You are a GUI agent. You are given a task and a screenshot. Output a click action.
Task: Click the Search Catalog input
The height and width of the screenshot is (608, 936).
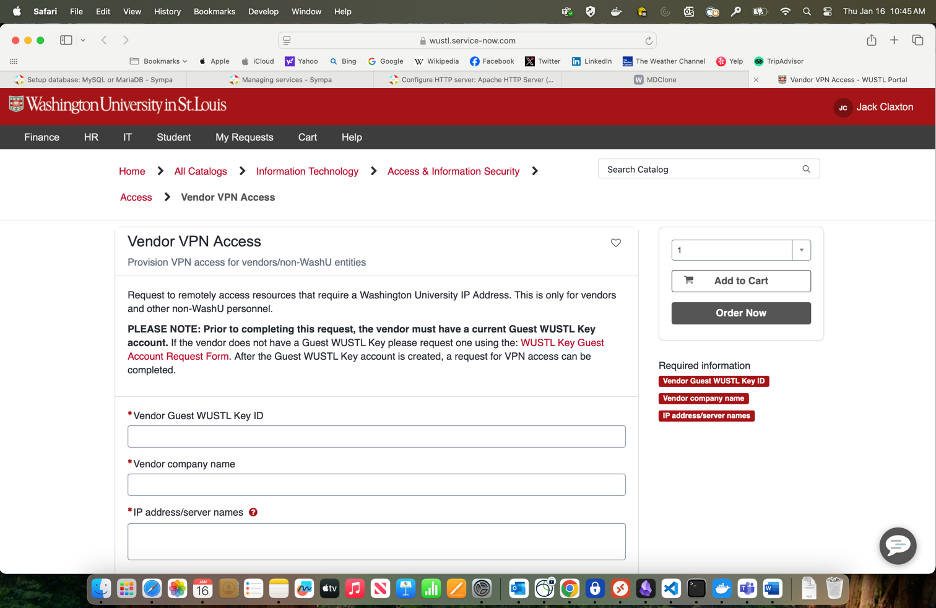pos(701,169)
